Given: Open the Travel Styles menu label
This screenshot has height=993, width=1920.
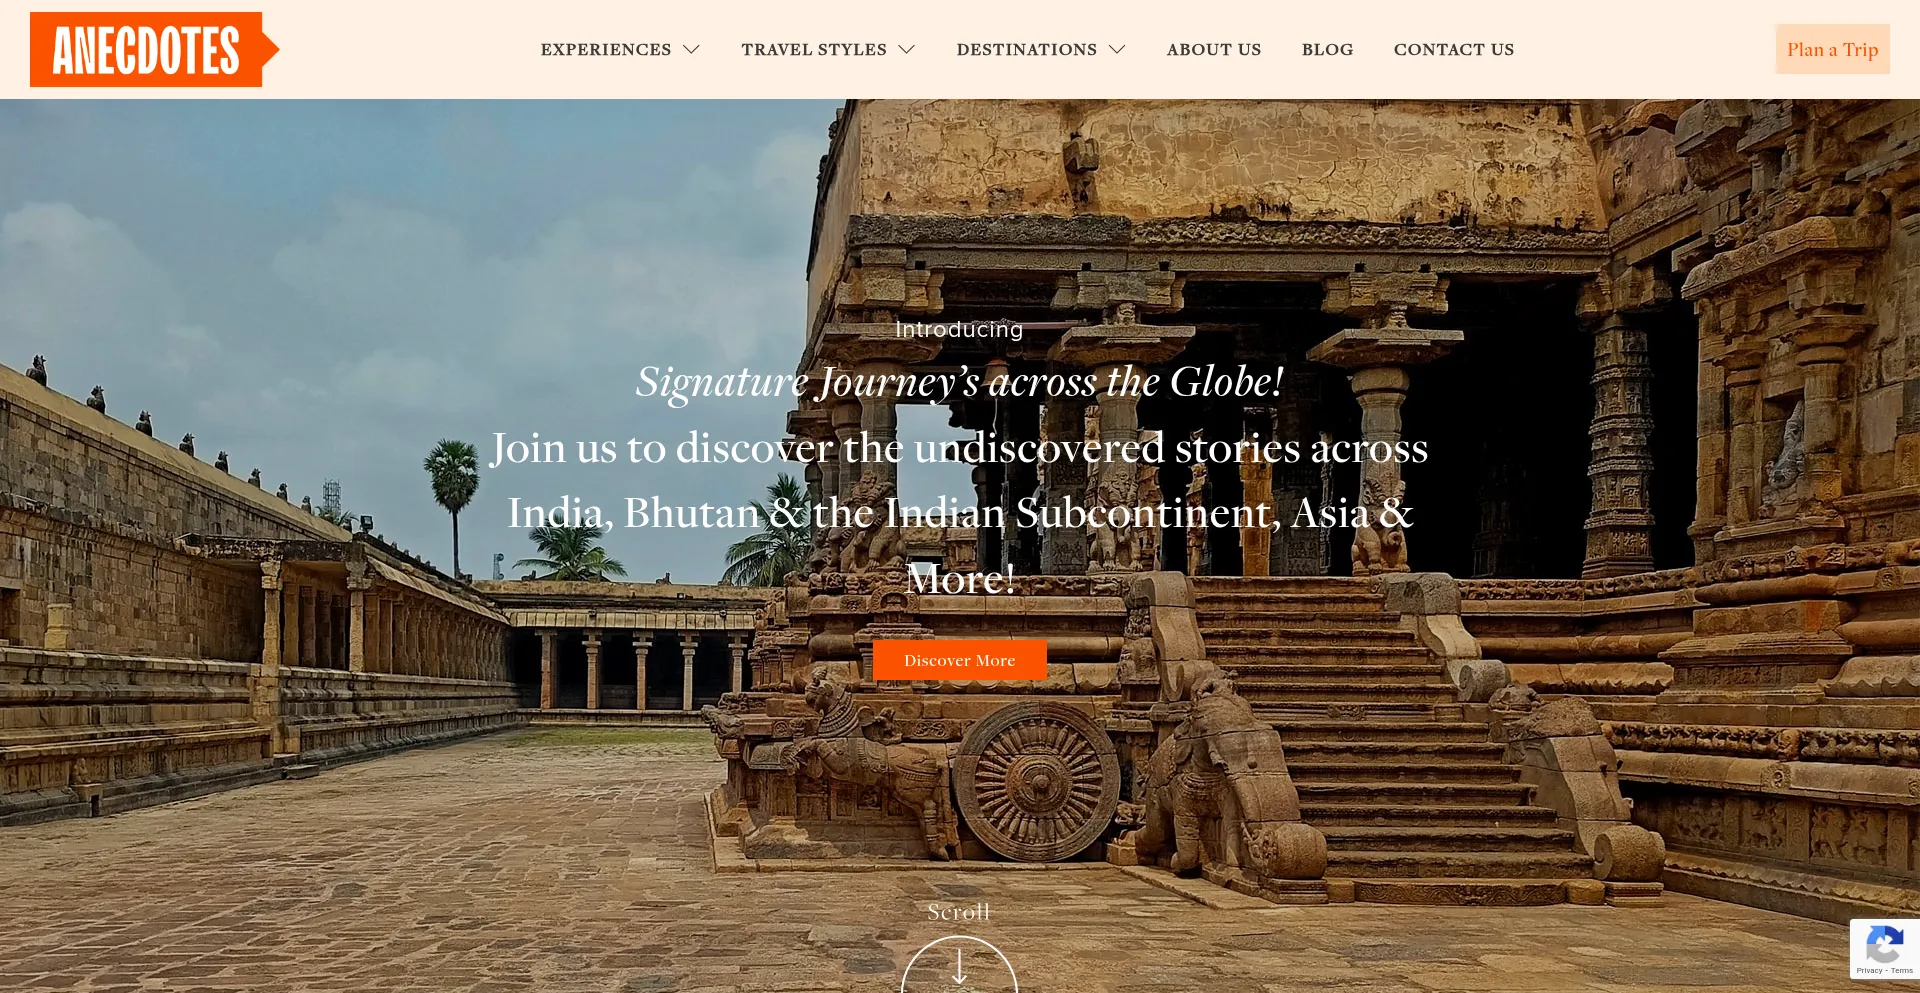Looking at the screenshot, I should click(814, 49).
